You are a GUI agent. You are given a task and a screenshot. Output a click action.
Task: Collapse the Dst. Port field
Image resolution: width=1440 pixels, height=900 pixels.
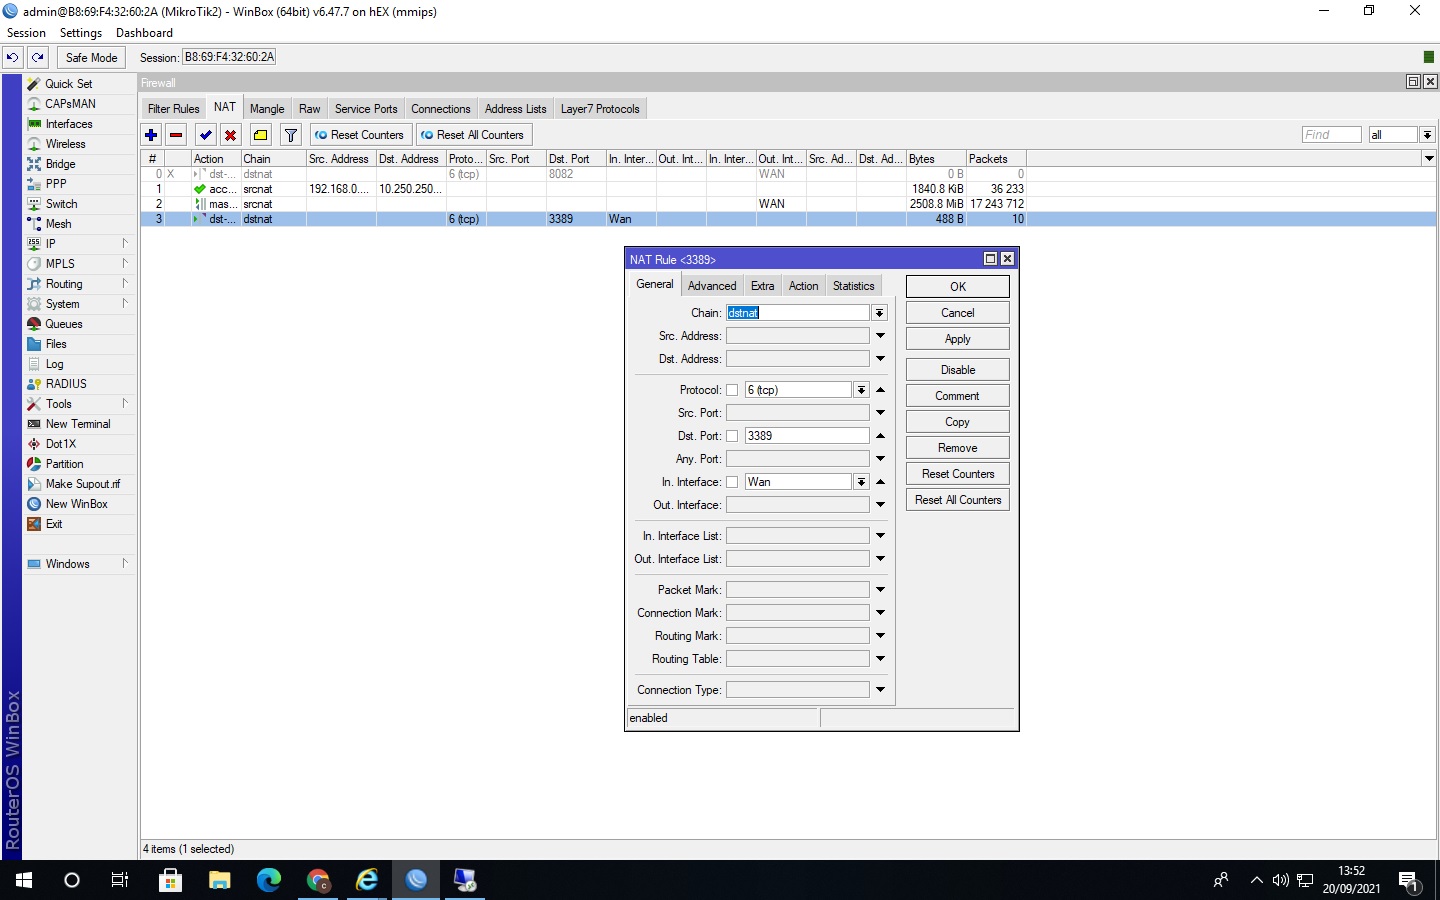point(880,436)
